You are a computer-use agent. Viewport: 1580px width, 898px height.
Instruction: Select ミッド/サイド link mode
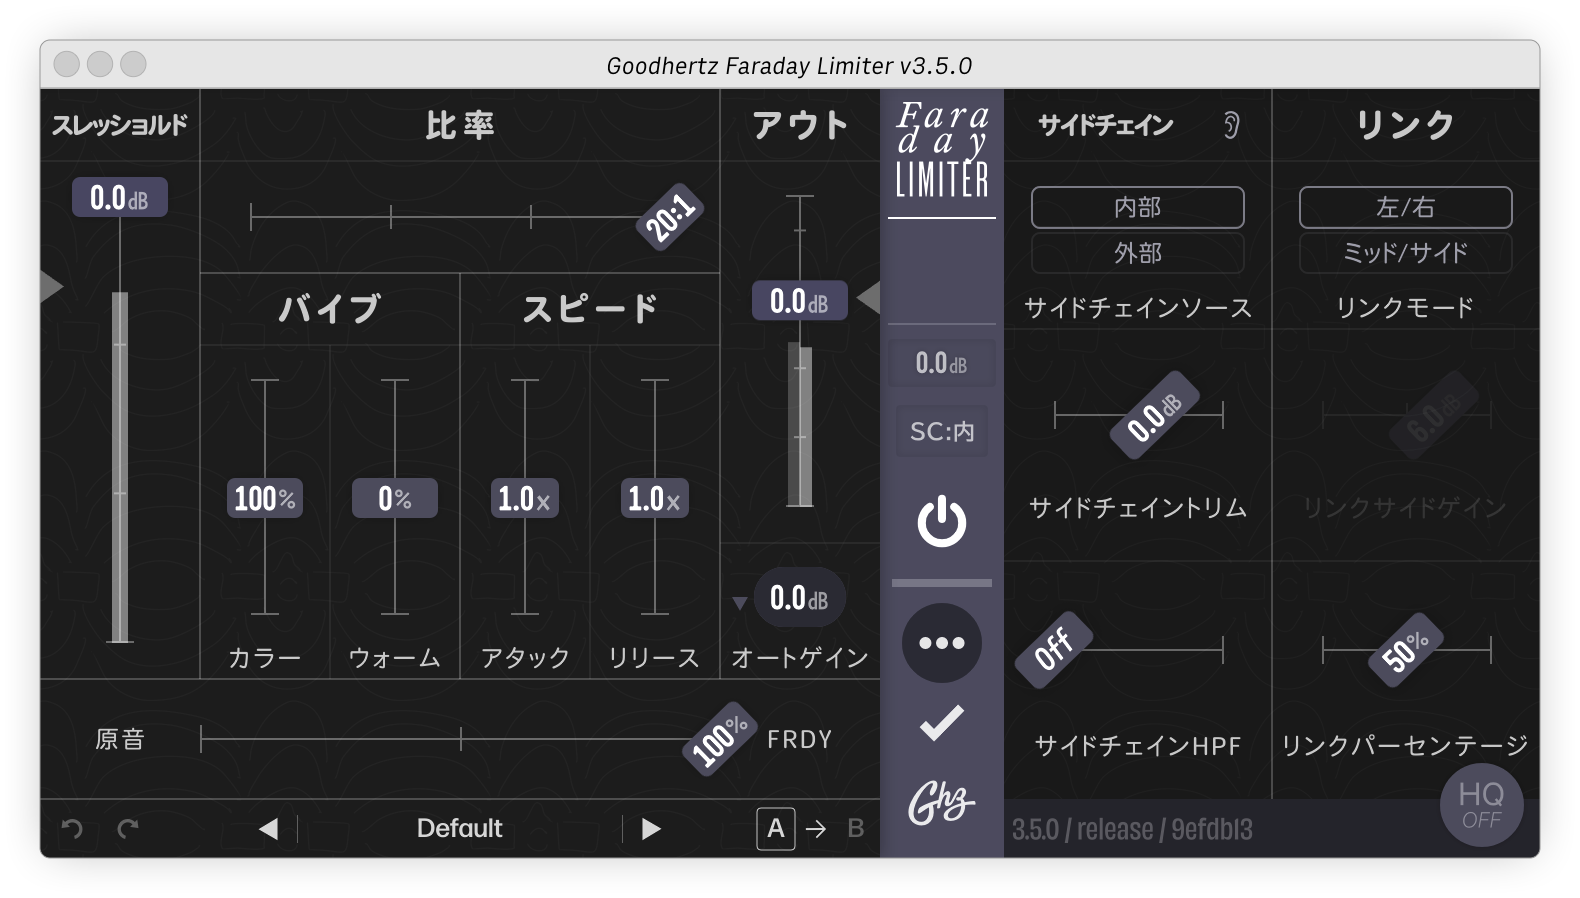(1405, 253)
